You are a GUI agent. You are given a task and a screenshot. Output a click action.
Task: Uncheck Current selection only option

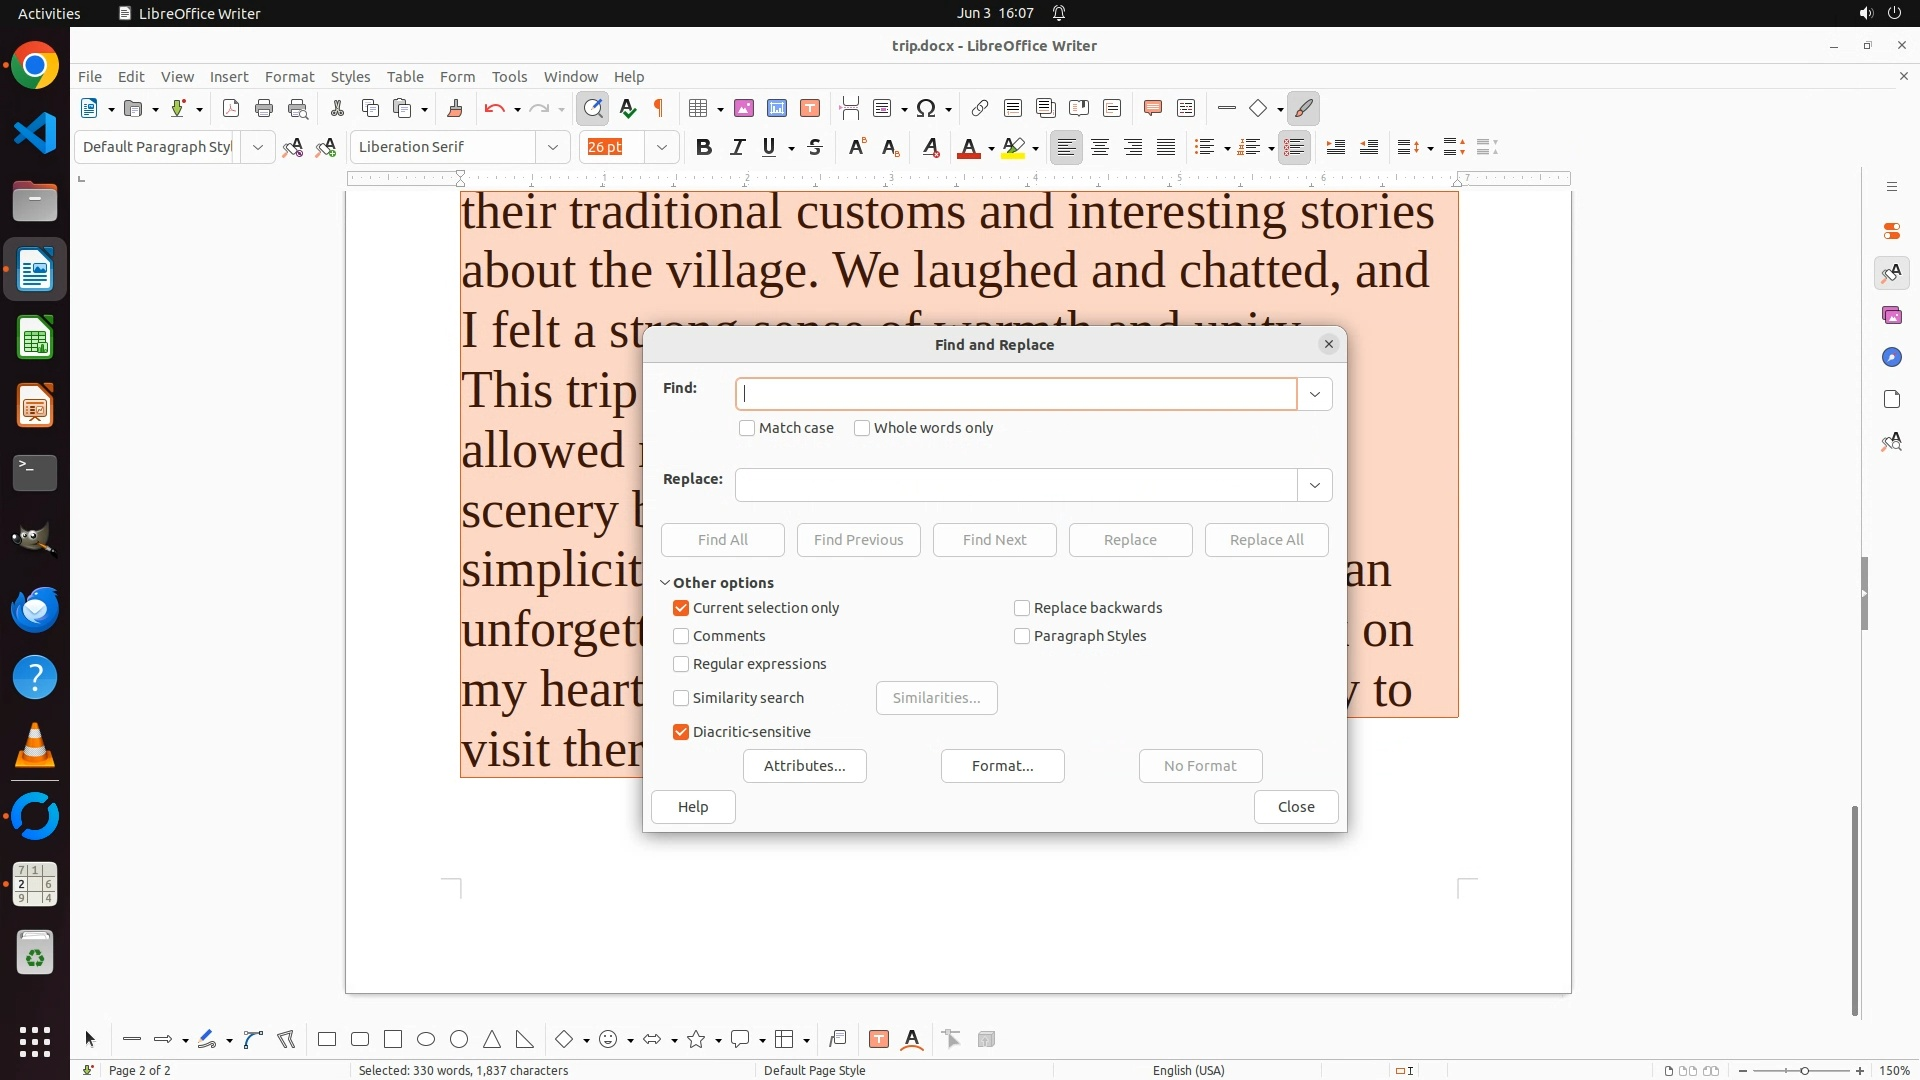681,608
